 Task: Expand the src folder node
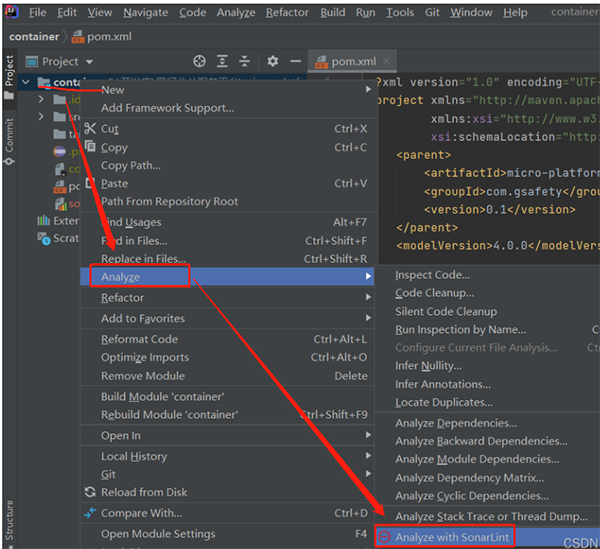click(x=41, y=116)
